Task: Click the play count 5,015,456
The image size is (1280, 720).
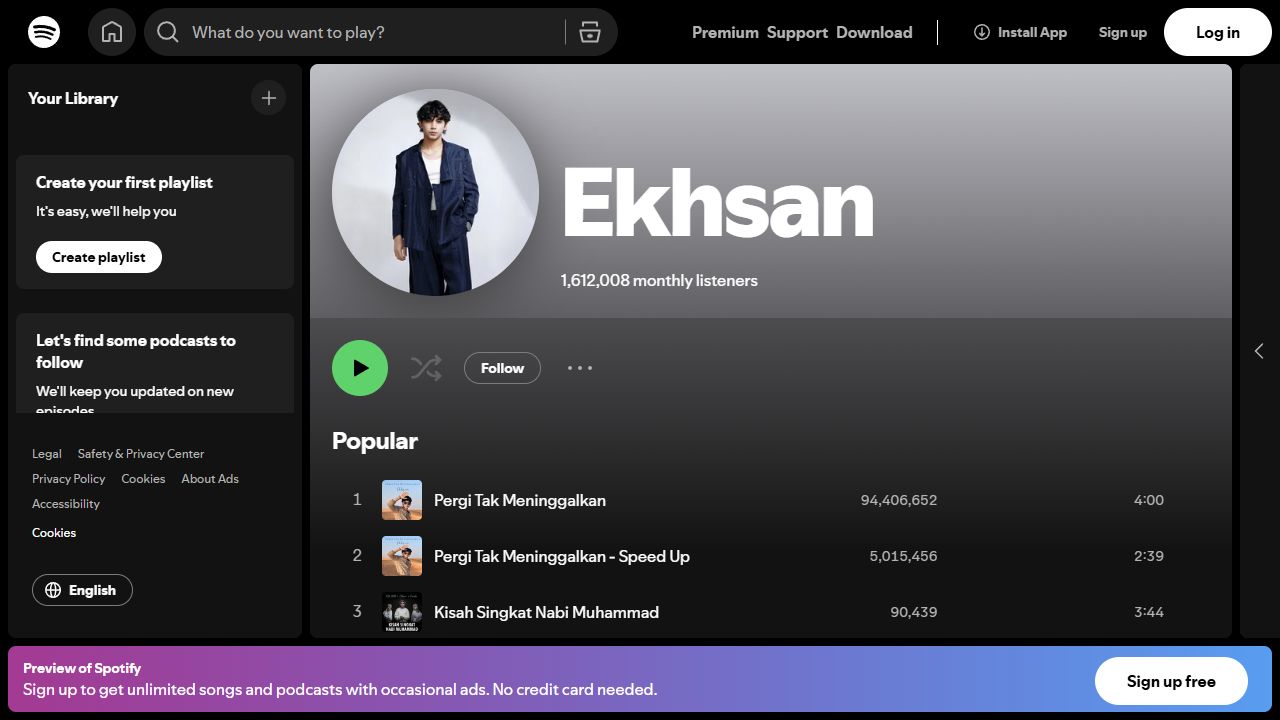Action: tap(904, 556)
